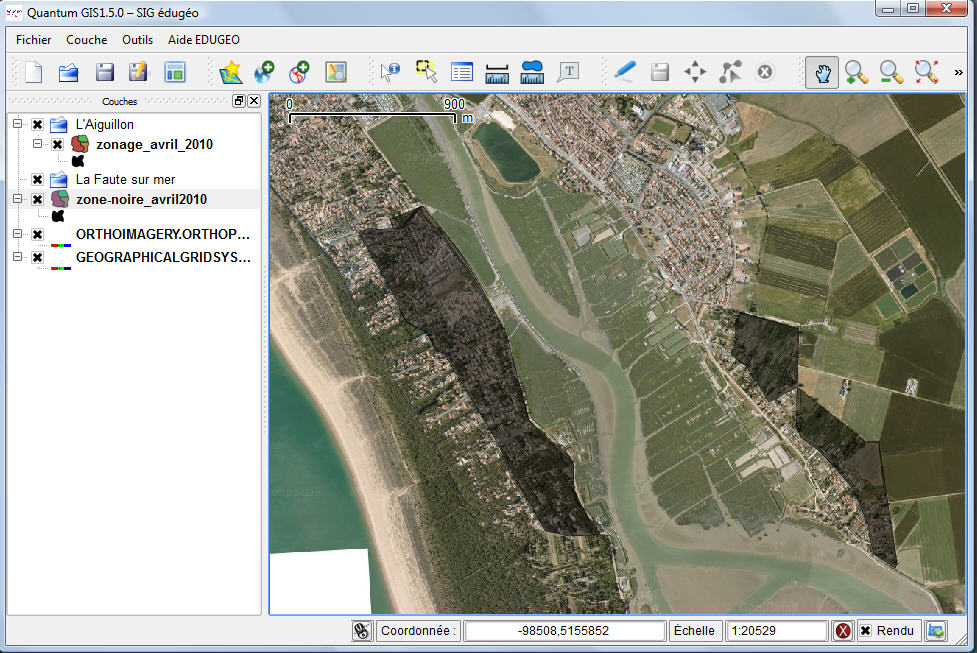Uncheck the zonage_avril_2010 layer visibility
The height and width of the screenshot is (653, 977).
(x=57, y=145)
